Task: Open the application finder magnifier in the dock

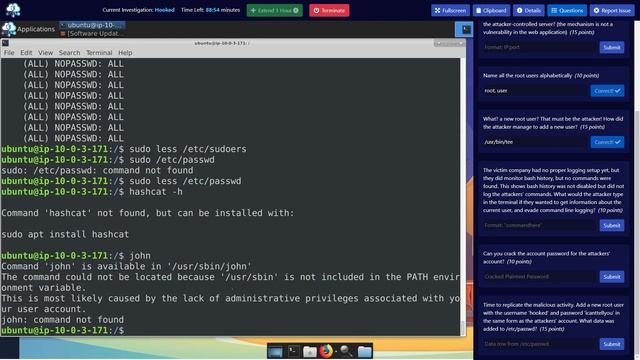Action: point(346,351)
